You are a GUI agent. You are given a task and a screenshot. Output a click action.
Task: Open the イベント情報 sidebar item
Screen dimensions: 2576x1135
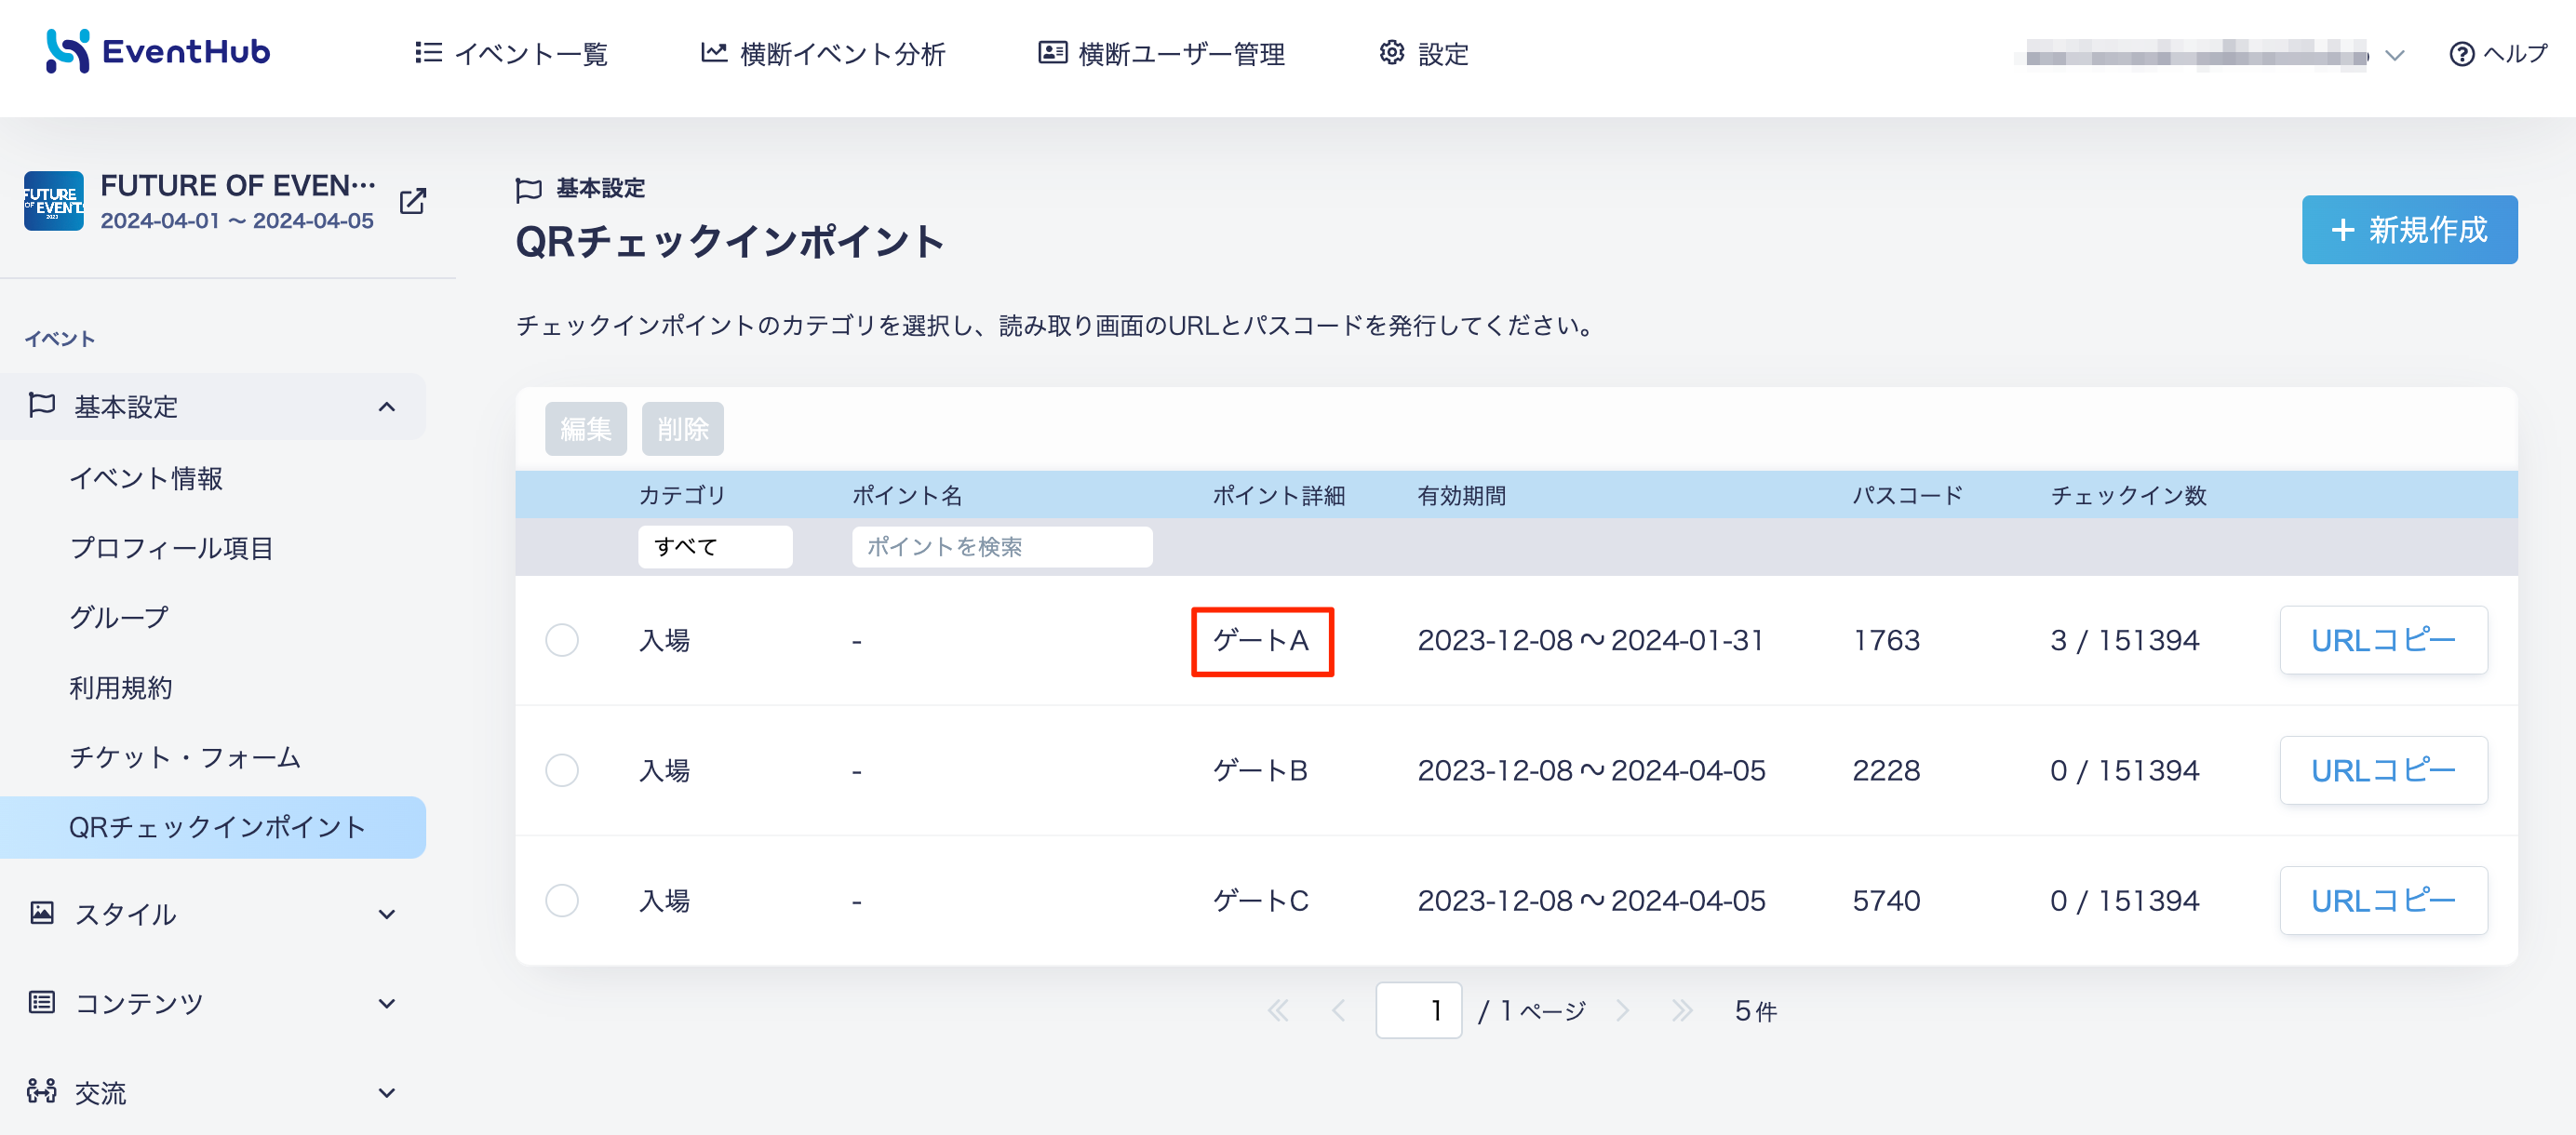click(146, 478)
